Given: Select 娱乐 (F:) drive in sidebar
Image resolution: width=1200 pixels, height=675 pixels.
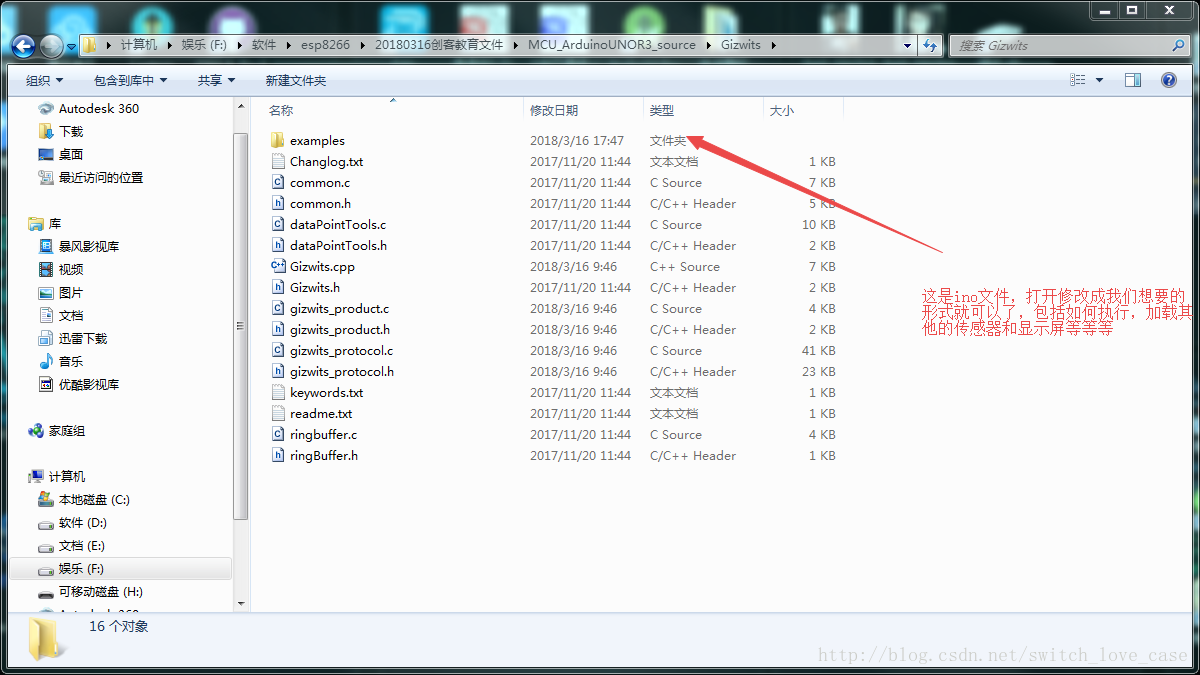Looking at the screenshot, I should click(71, 568).
